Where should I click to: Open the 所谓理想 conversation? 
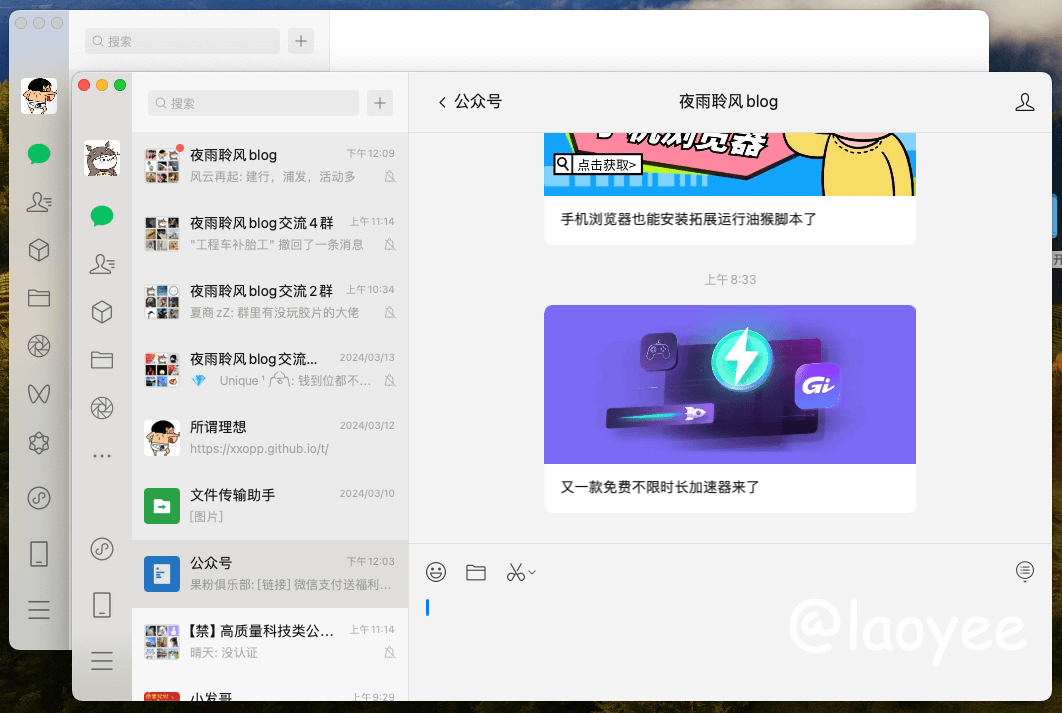point(270,437)
